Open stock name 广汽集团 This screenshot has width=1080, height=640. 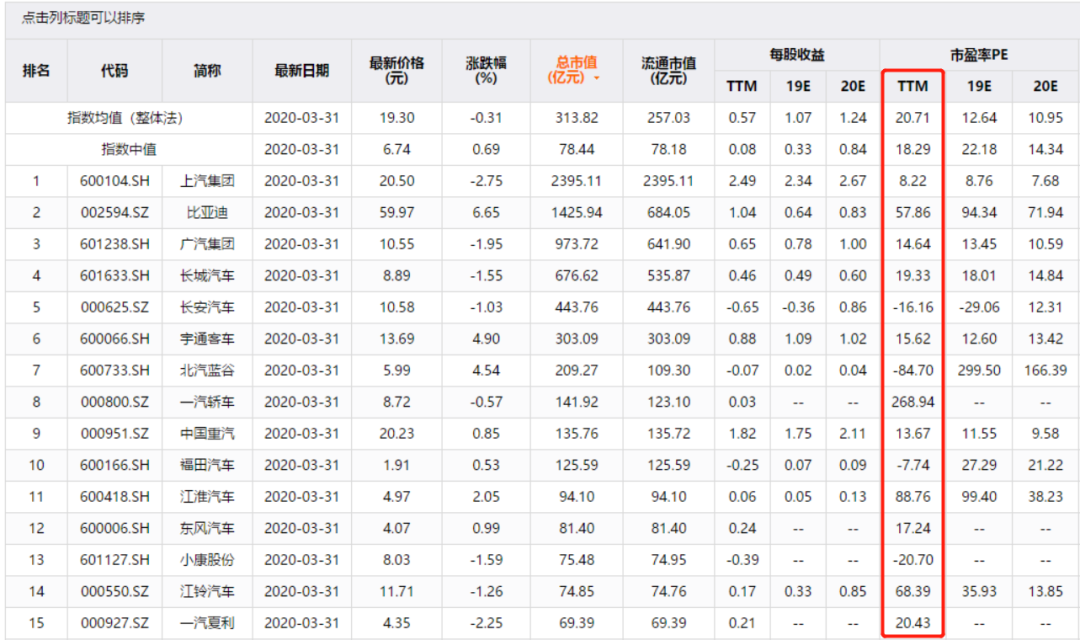tap(207, 245)
